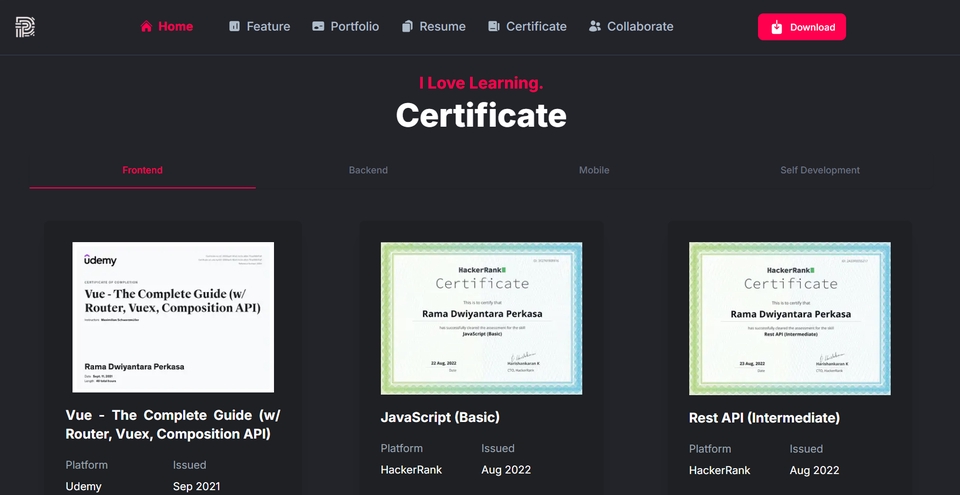Click HackerRank under Rest API (Intermediate)
The height and width of the screenshot is (495, 960).
tap(719, 470)
